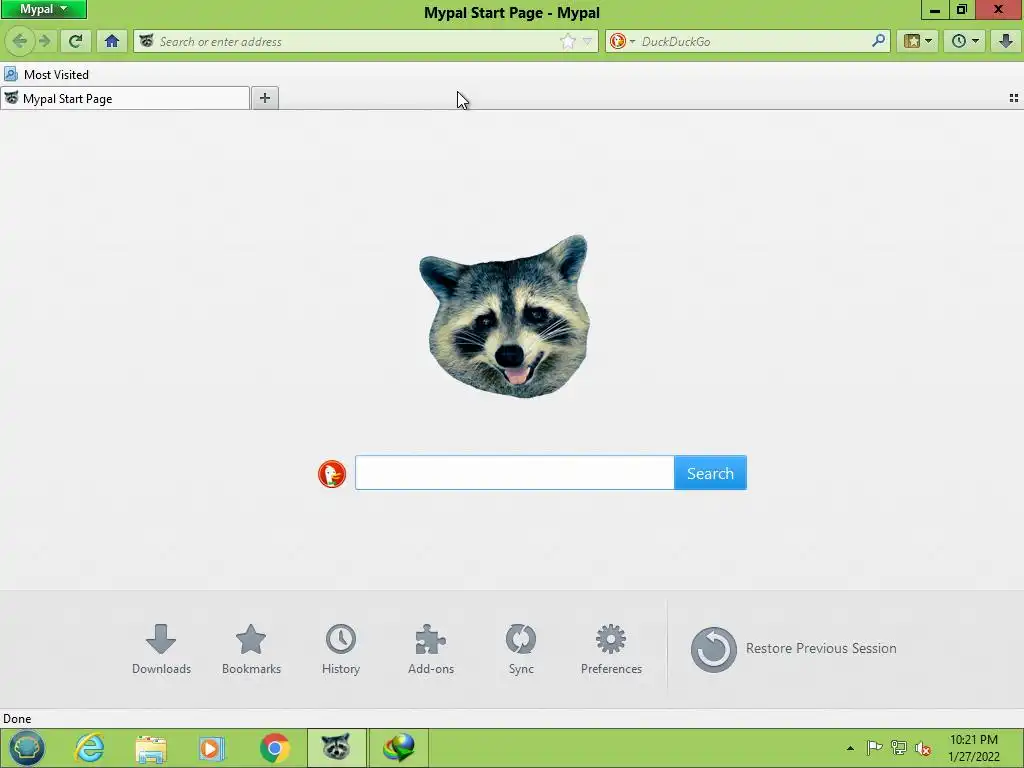
Task: Reload the current page
Action: click(75, 41)
